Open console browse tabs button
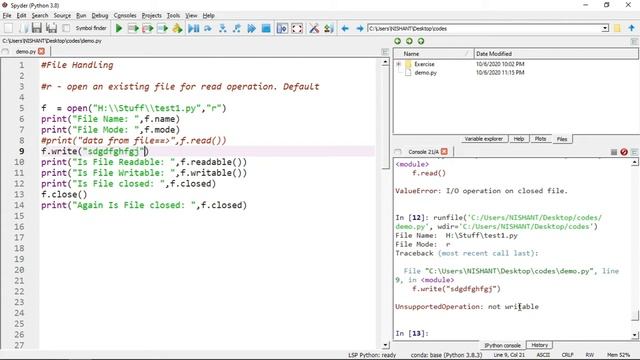 [398, 152]
